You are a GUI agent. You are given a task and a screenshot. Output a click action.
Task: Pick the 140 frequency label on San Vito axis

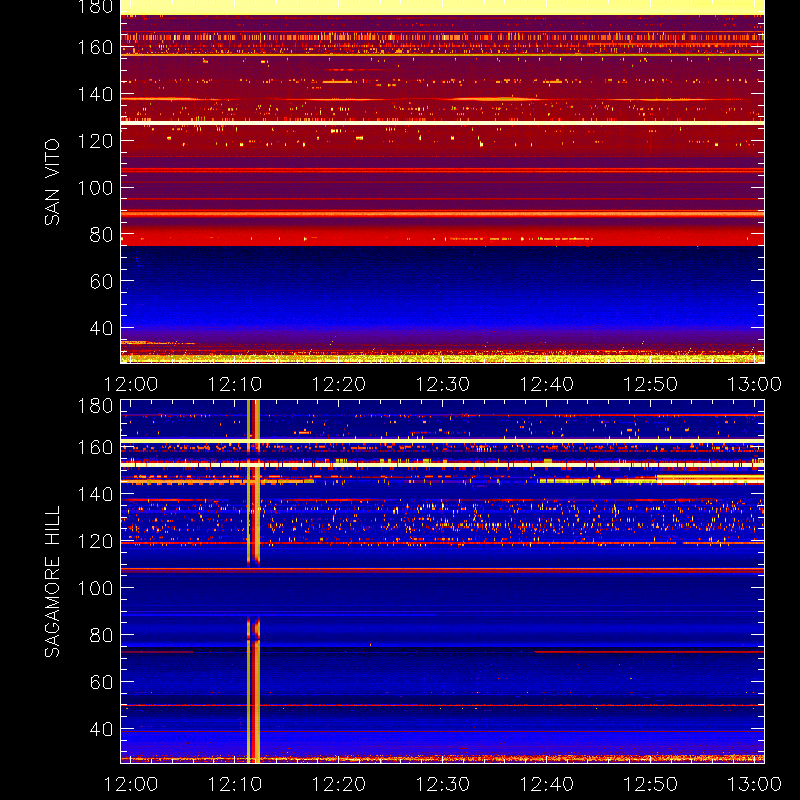[x=95, y=94]
